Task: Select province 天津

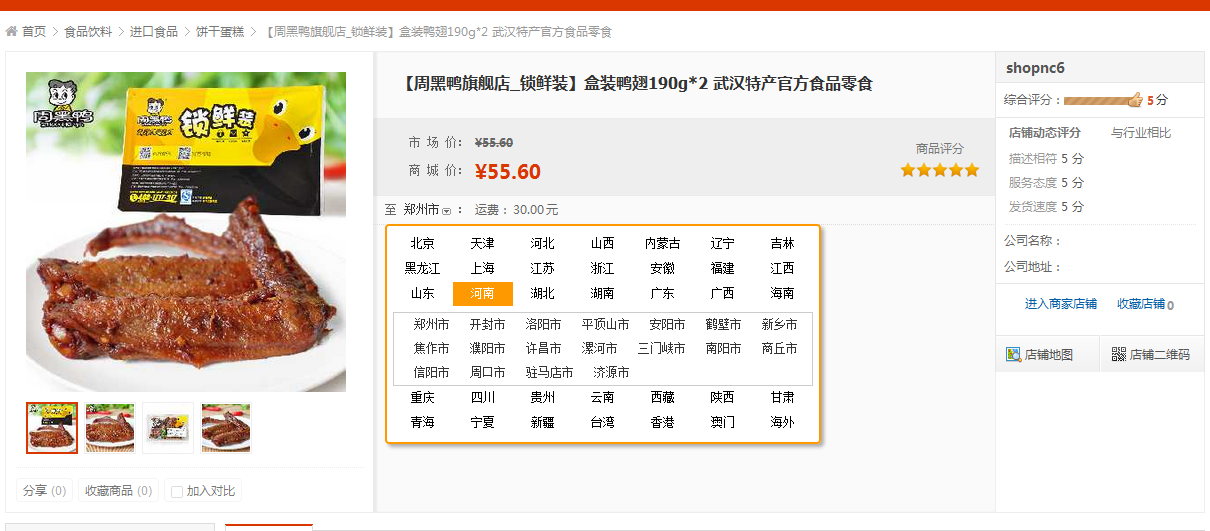Action: coord(482,243)
